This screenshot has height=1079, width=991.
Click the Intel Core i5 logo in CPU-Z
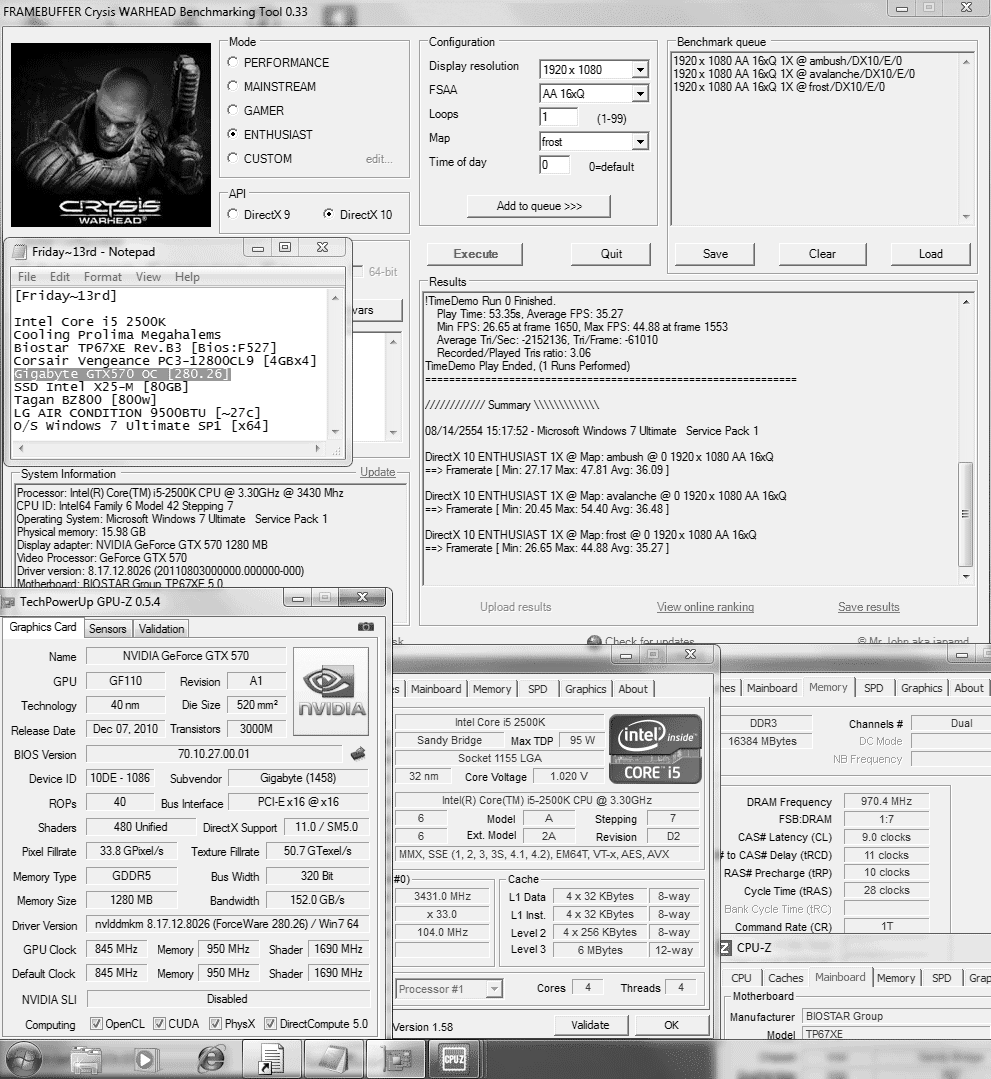(x=655, y=749)
